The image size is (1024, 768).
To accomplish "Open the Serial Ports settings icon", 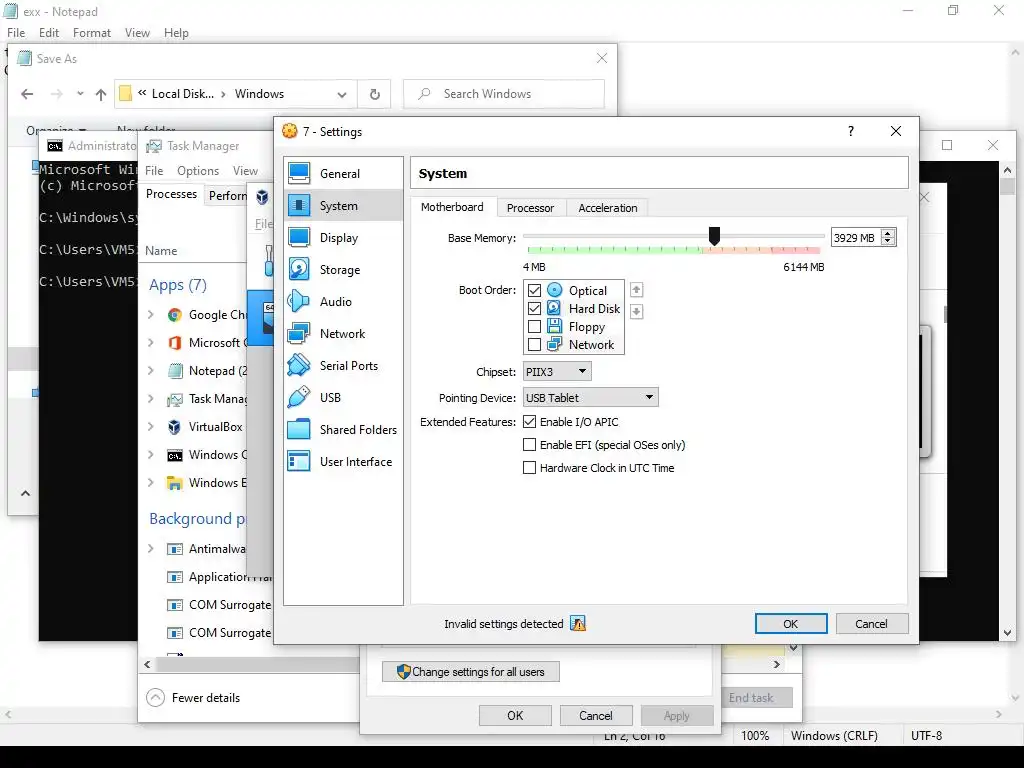I will coord(299,366).
